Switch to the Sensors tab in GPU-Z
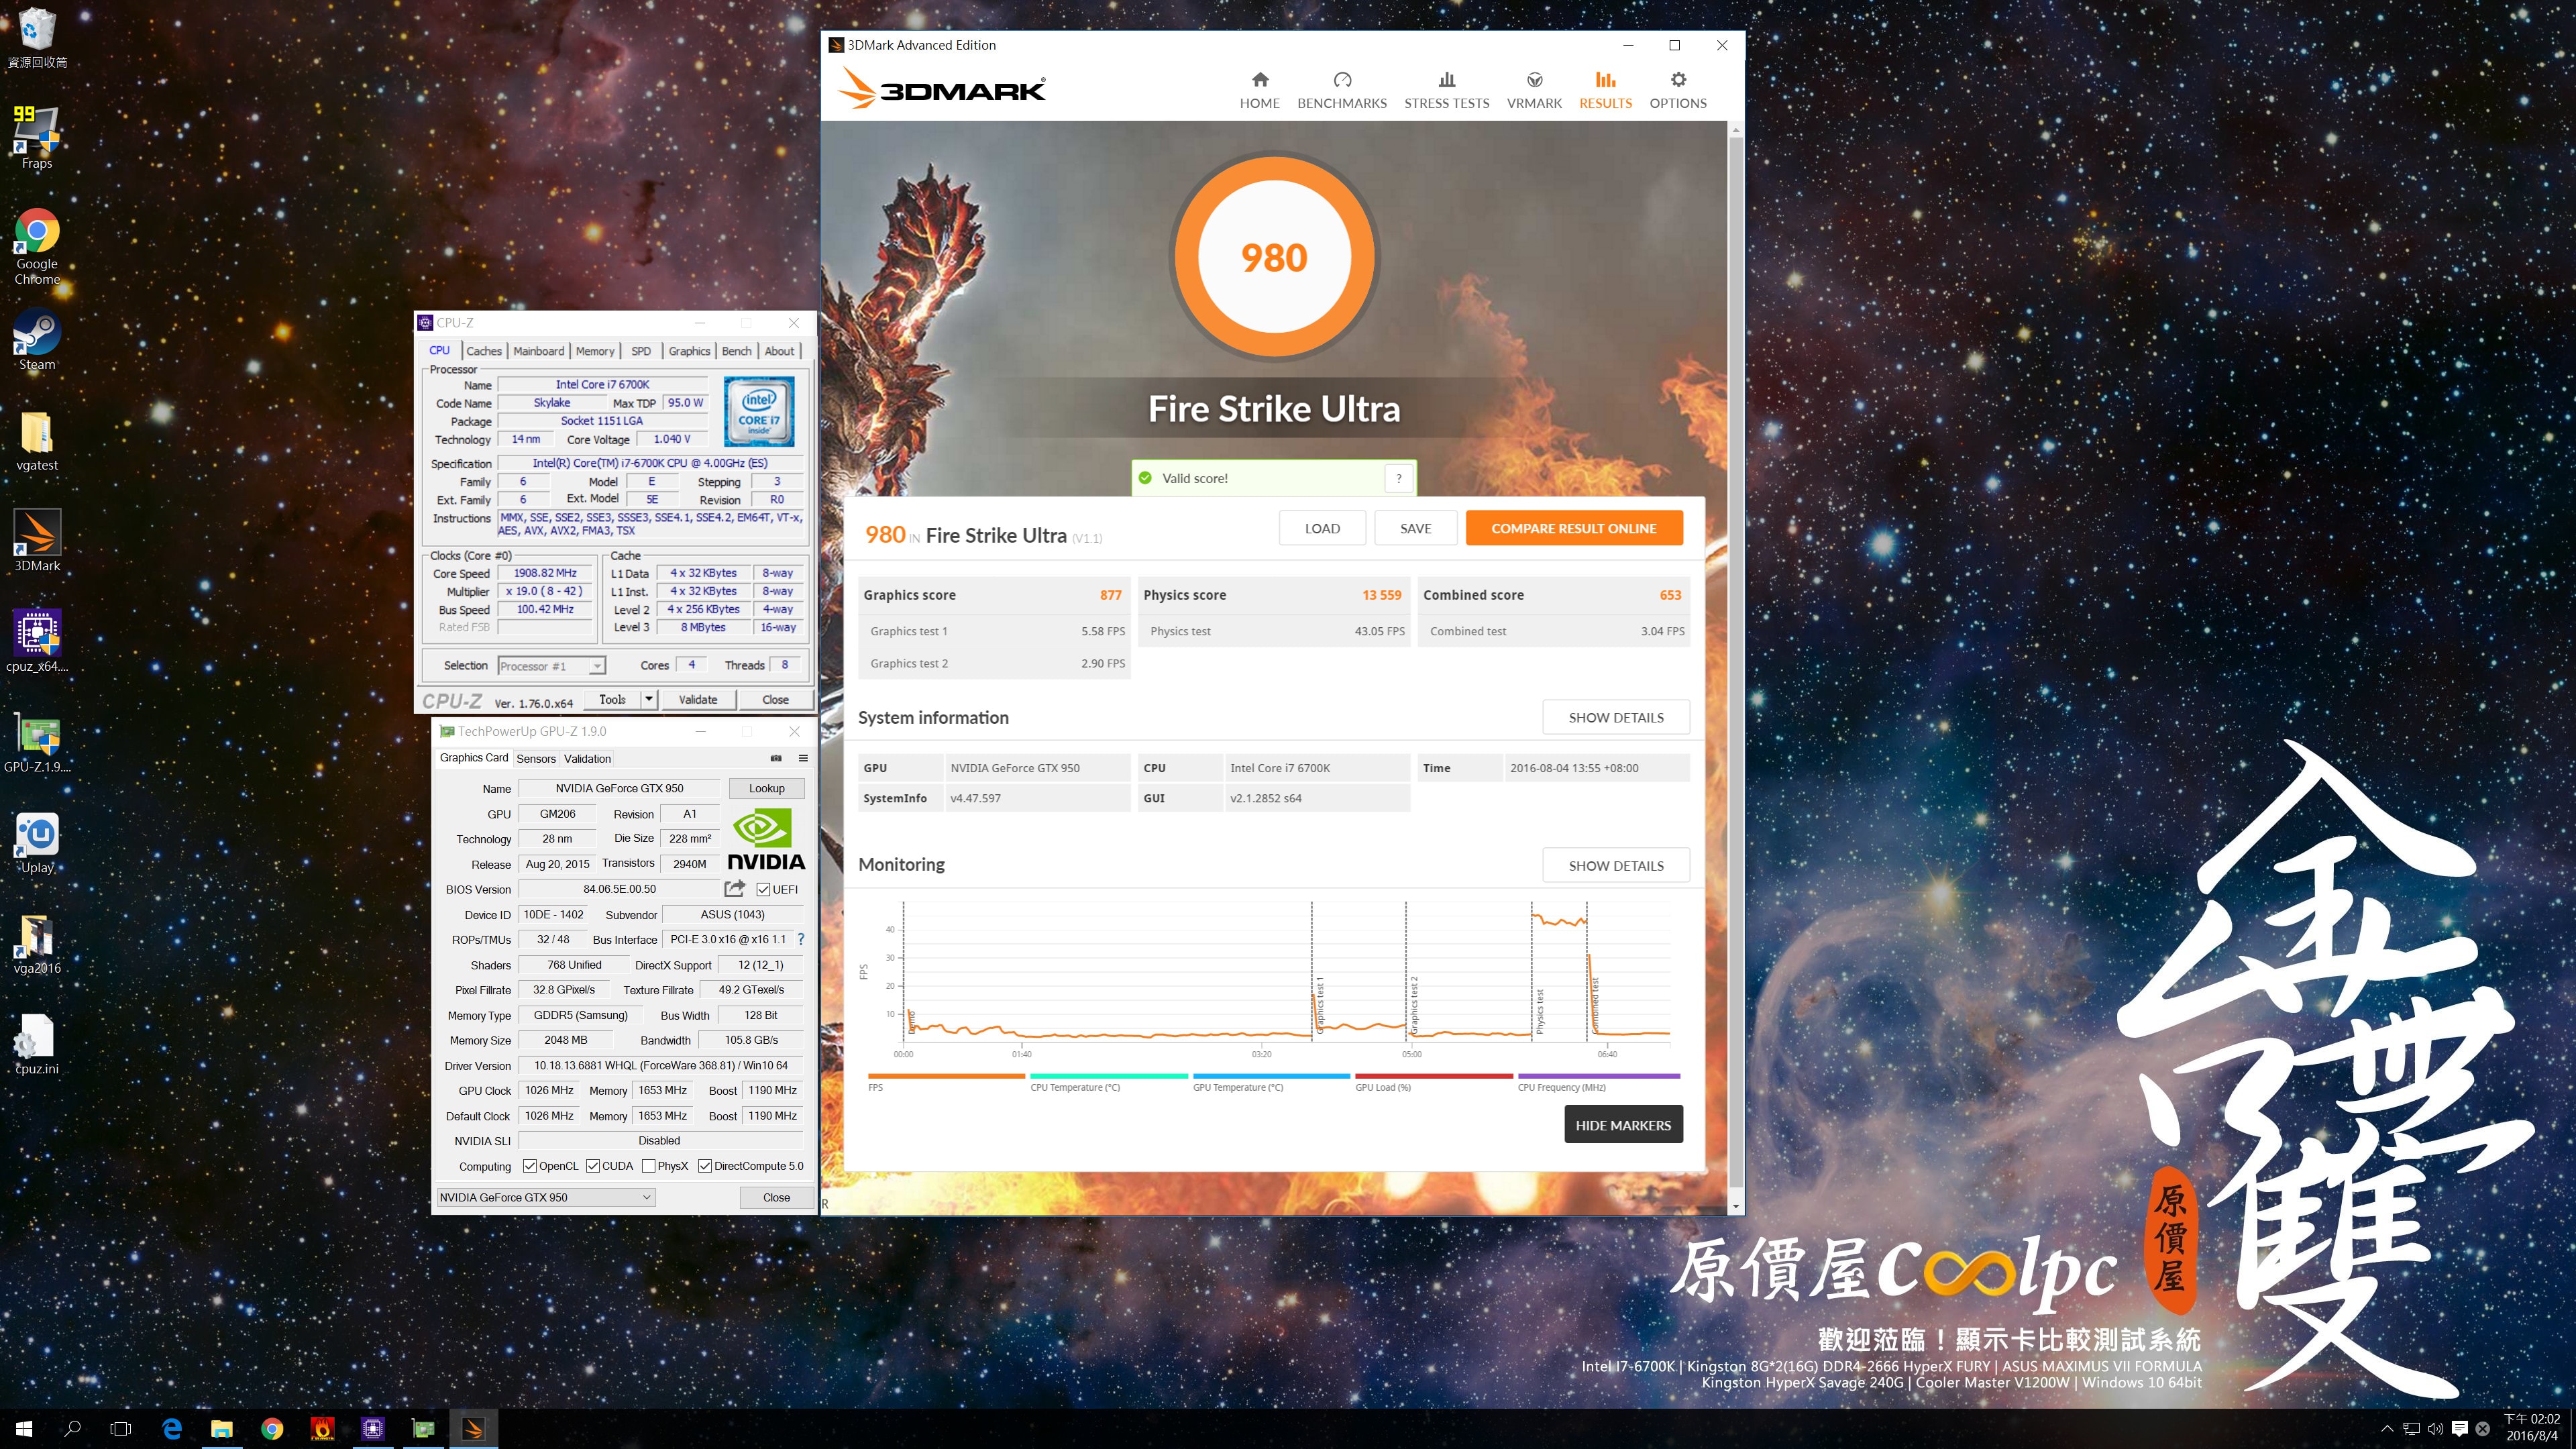The height and width of the screenshot is (1449, 2576). tap(536, 759)
